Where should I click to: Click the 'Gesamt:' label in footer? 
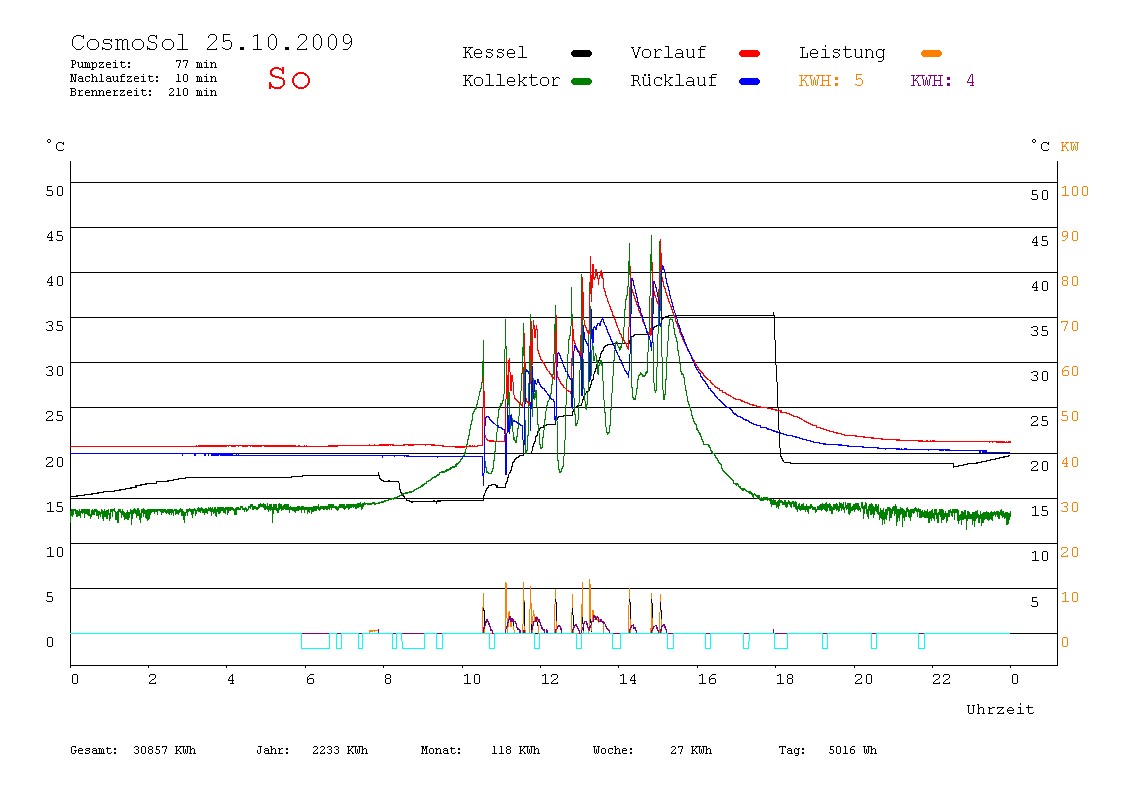coord(94,750)
